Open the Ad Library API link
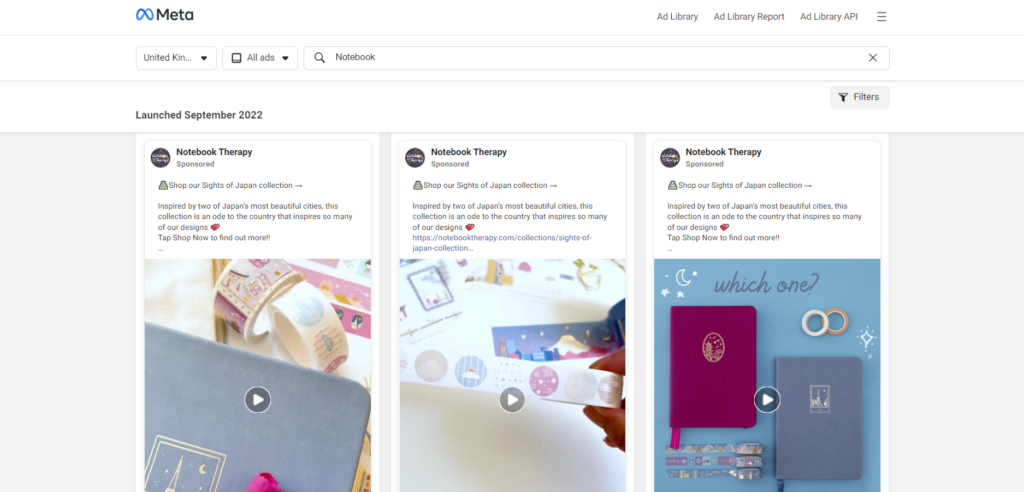 point(829,17)
